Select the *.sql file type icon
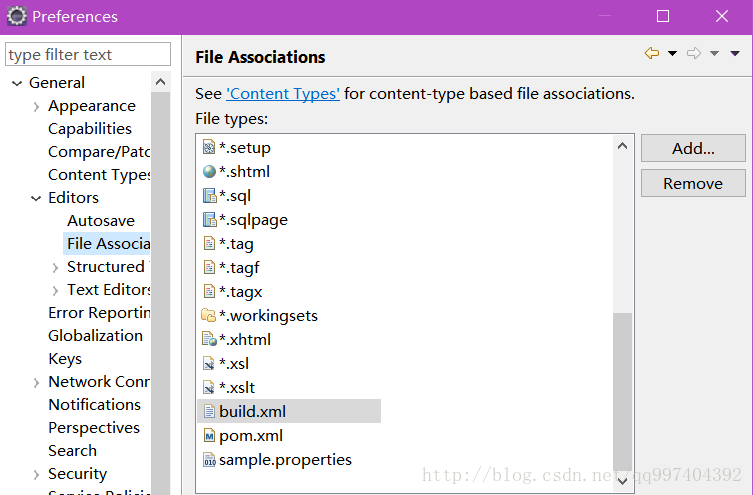This screenshot has height=495, width=753. (x=209, y=195)
